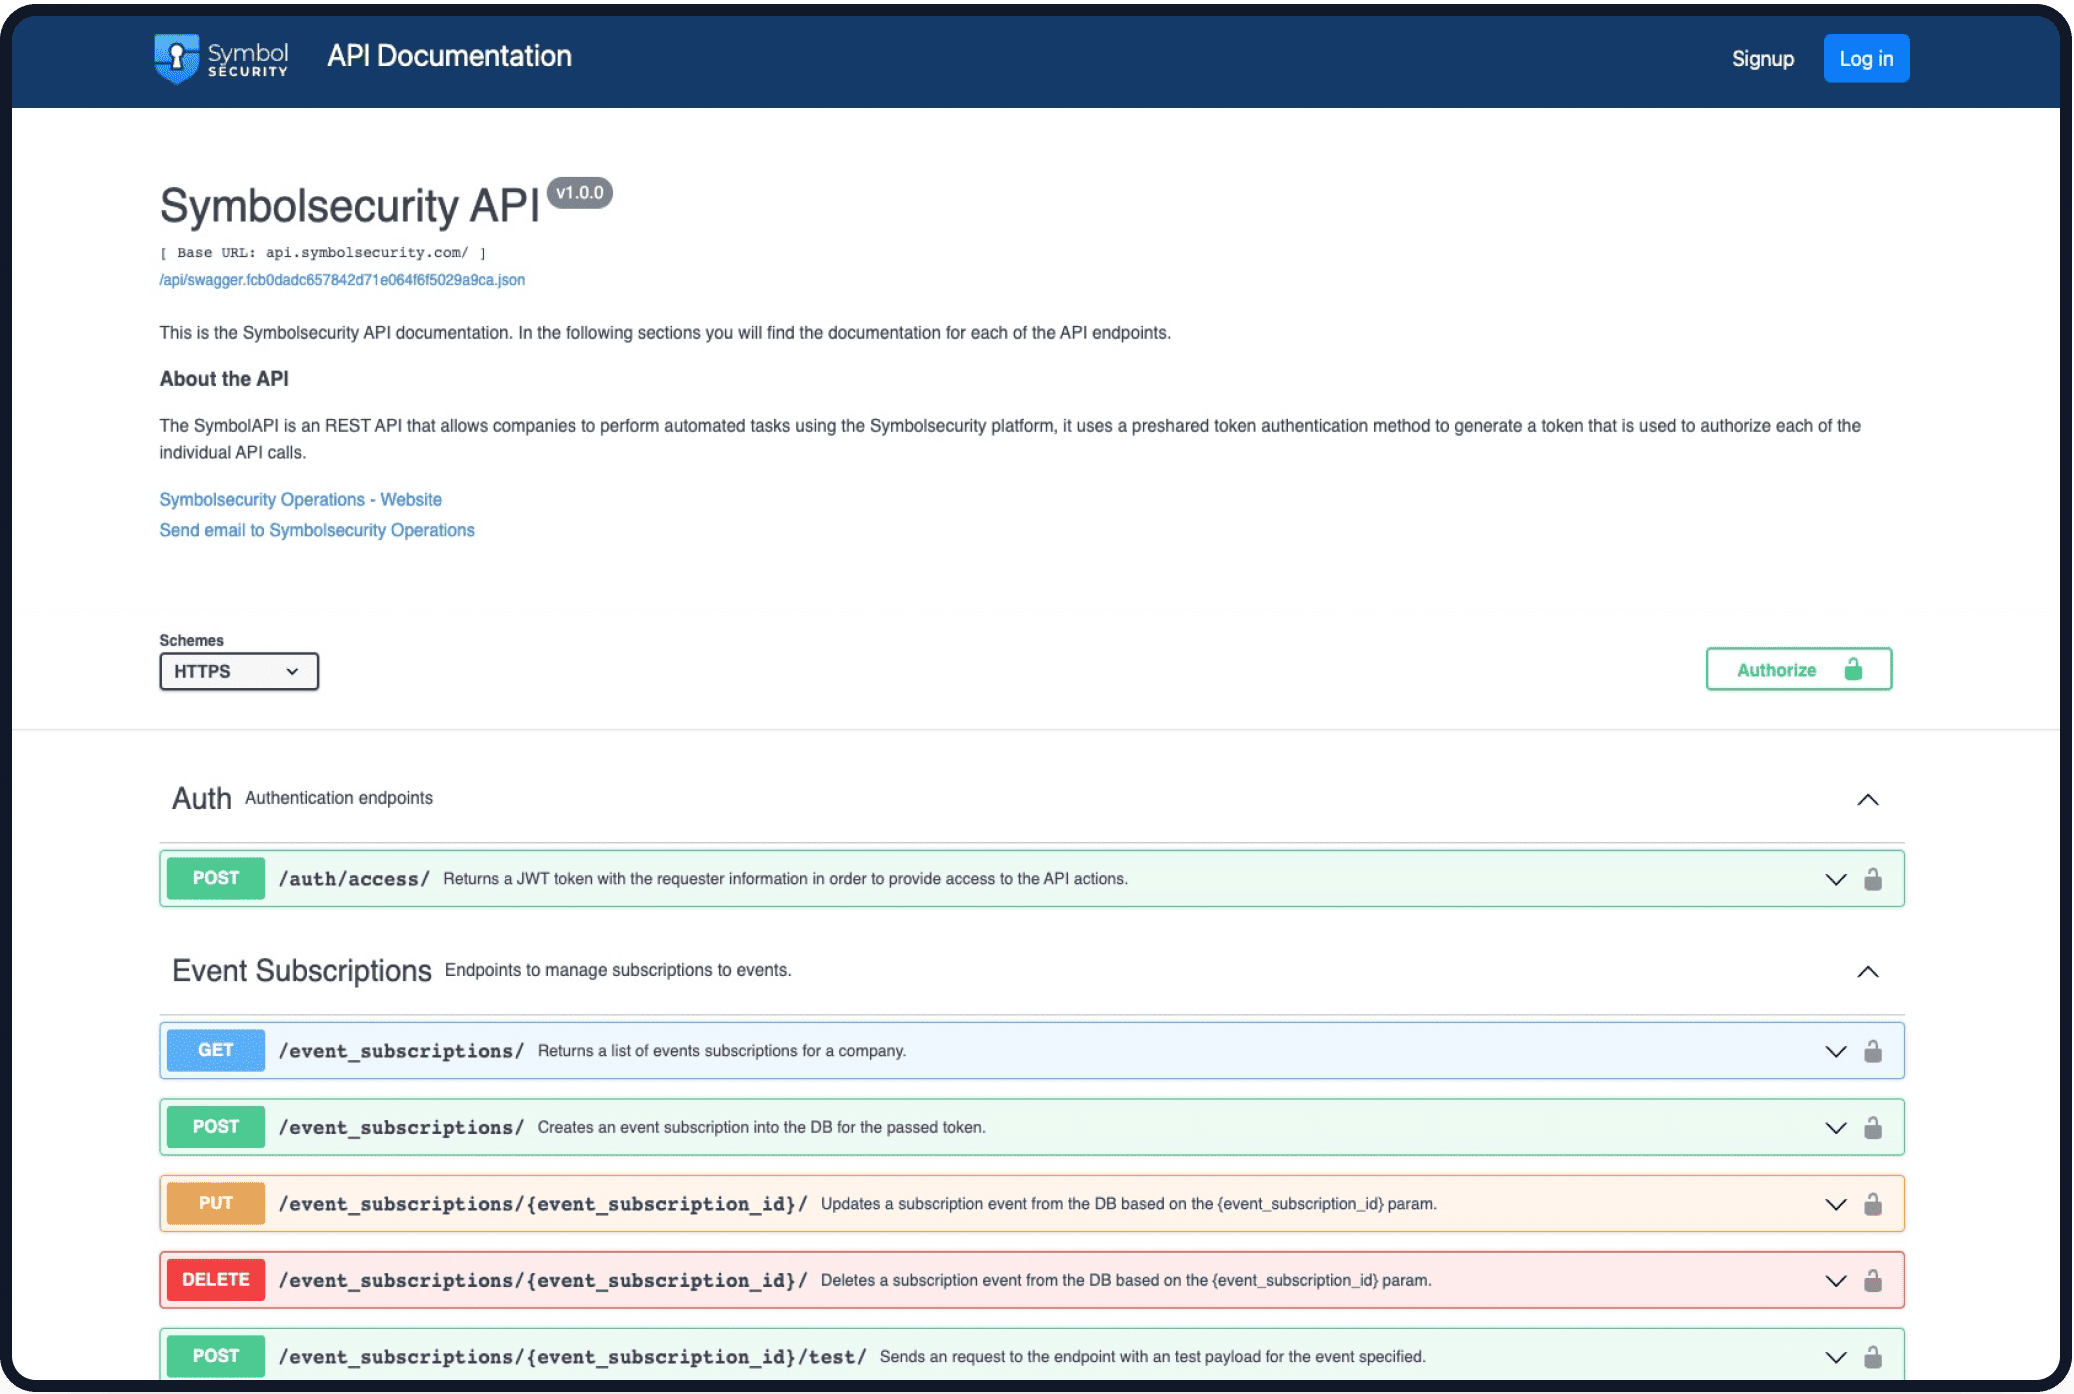Click lock icon on POST /event_subscriptions/ create row

1872,1128
